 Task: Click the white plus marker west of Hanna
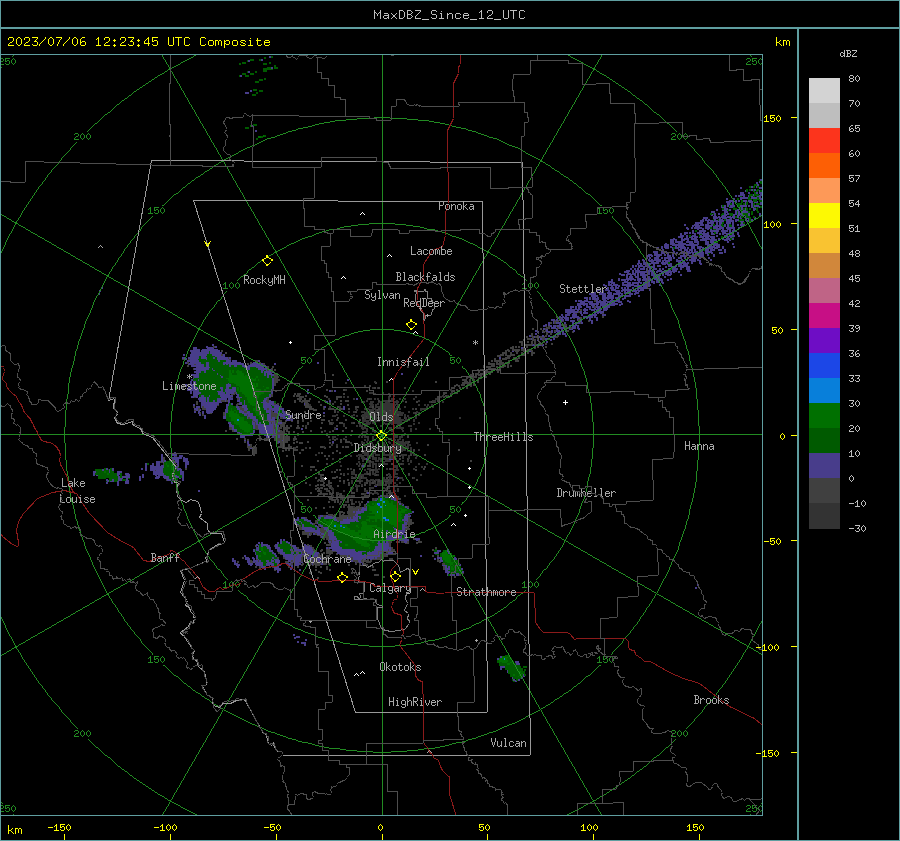565,402
